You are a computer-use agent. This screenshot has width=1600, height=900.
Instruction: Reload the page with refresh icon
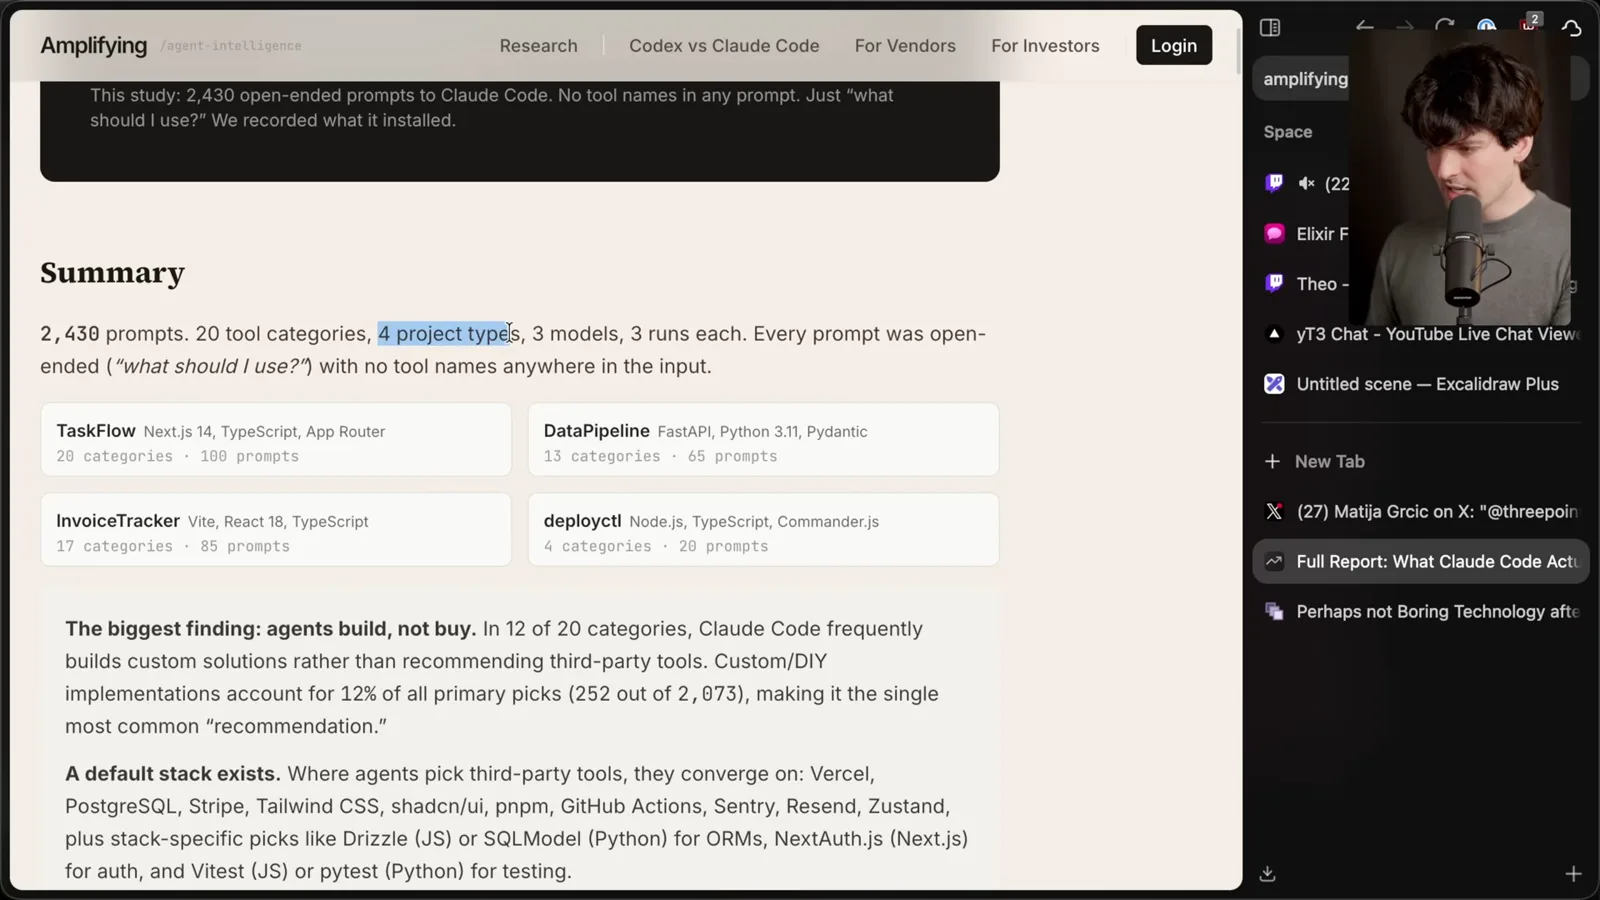(x=1444, y=26)
